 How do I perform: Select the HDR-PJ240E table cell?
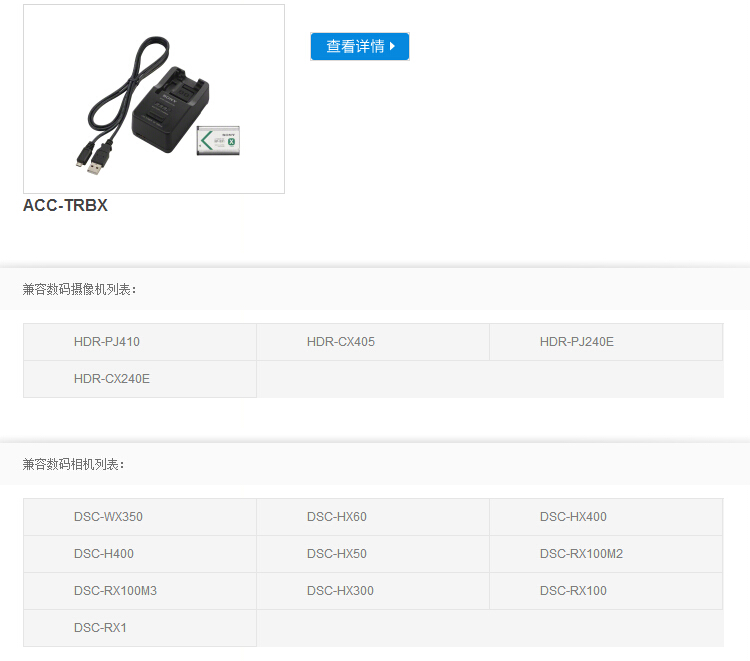click(x=606, y=342)
